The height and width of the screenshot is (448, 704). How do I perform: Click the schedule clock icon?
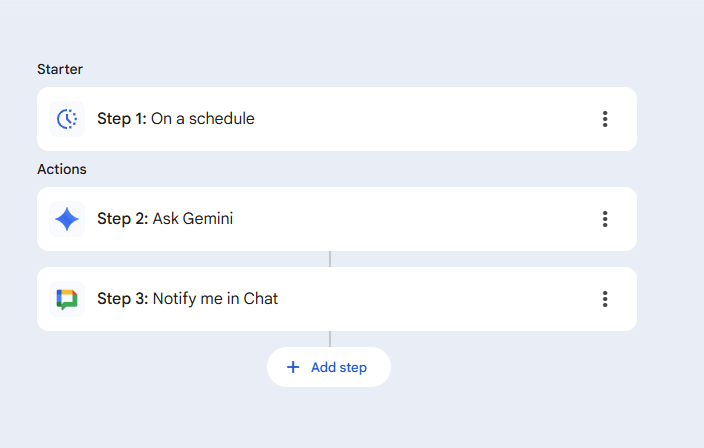coord(67,119)
